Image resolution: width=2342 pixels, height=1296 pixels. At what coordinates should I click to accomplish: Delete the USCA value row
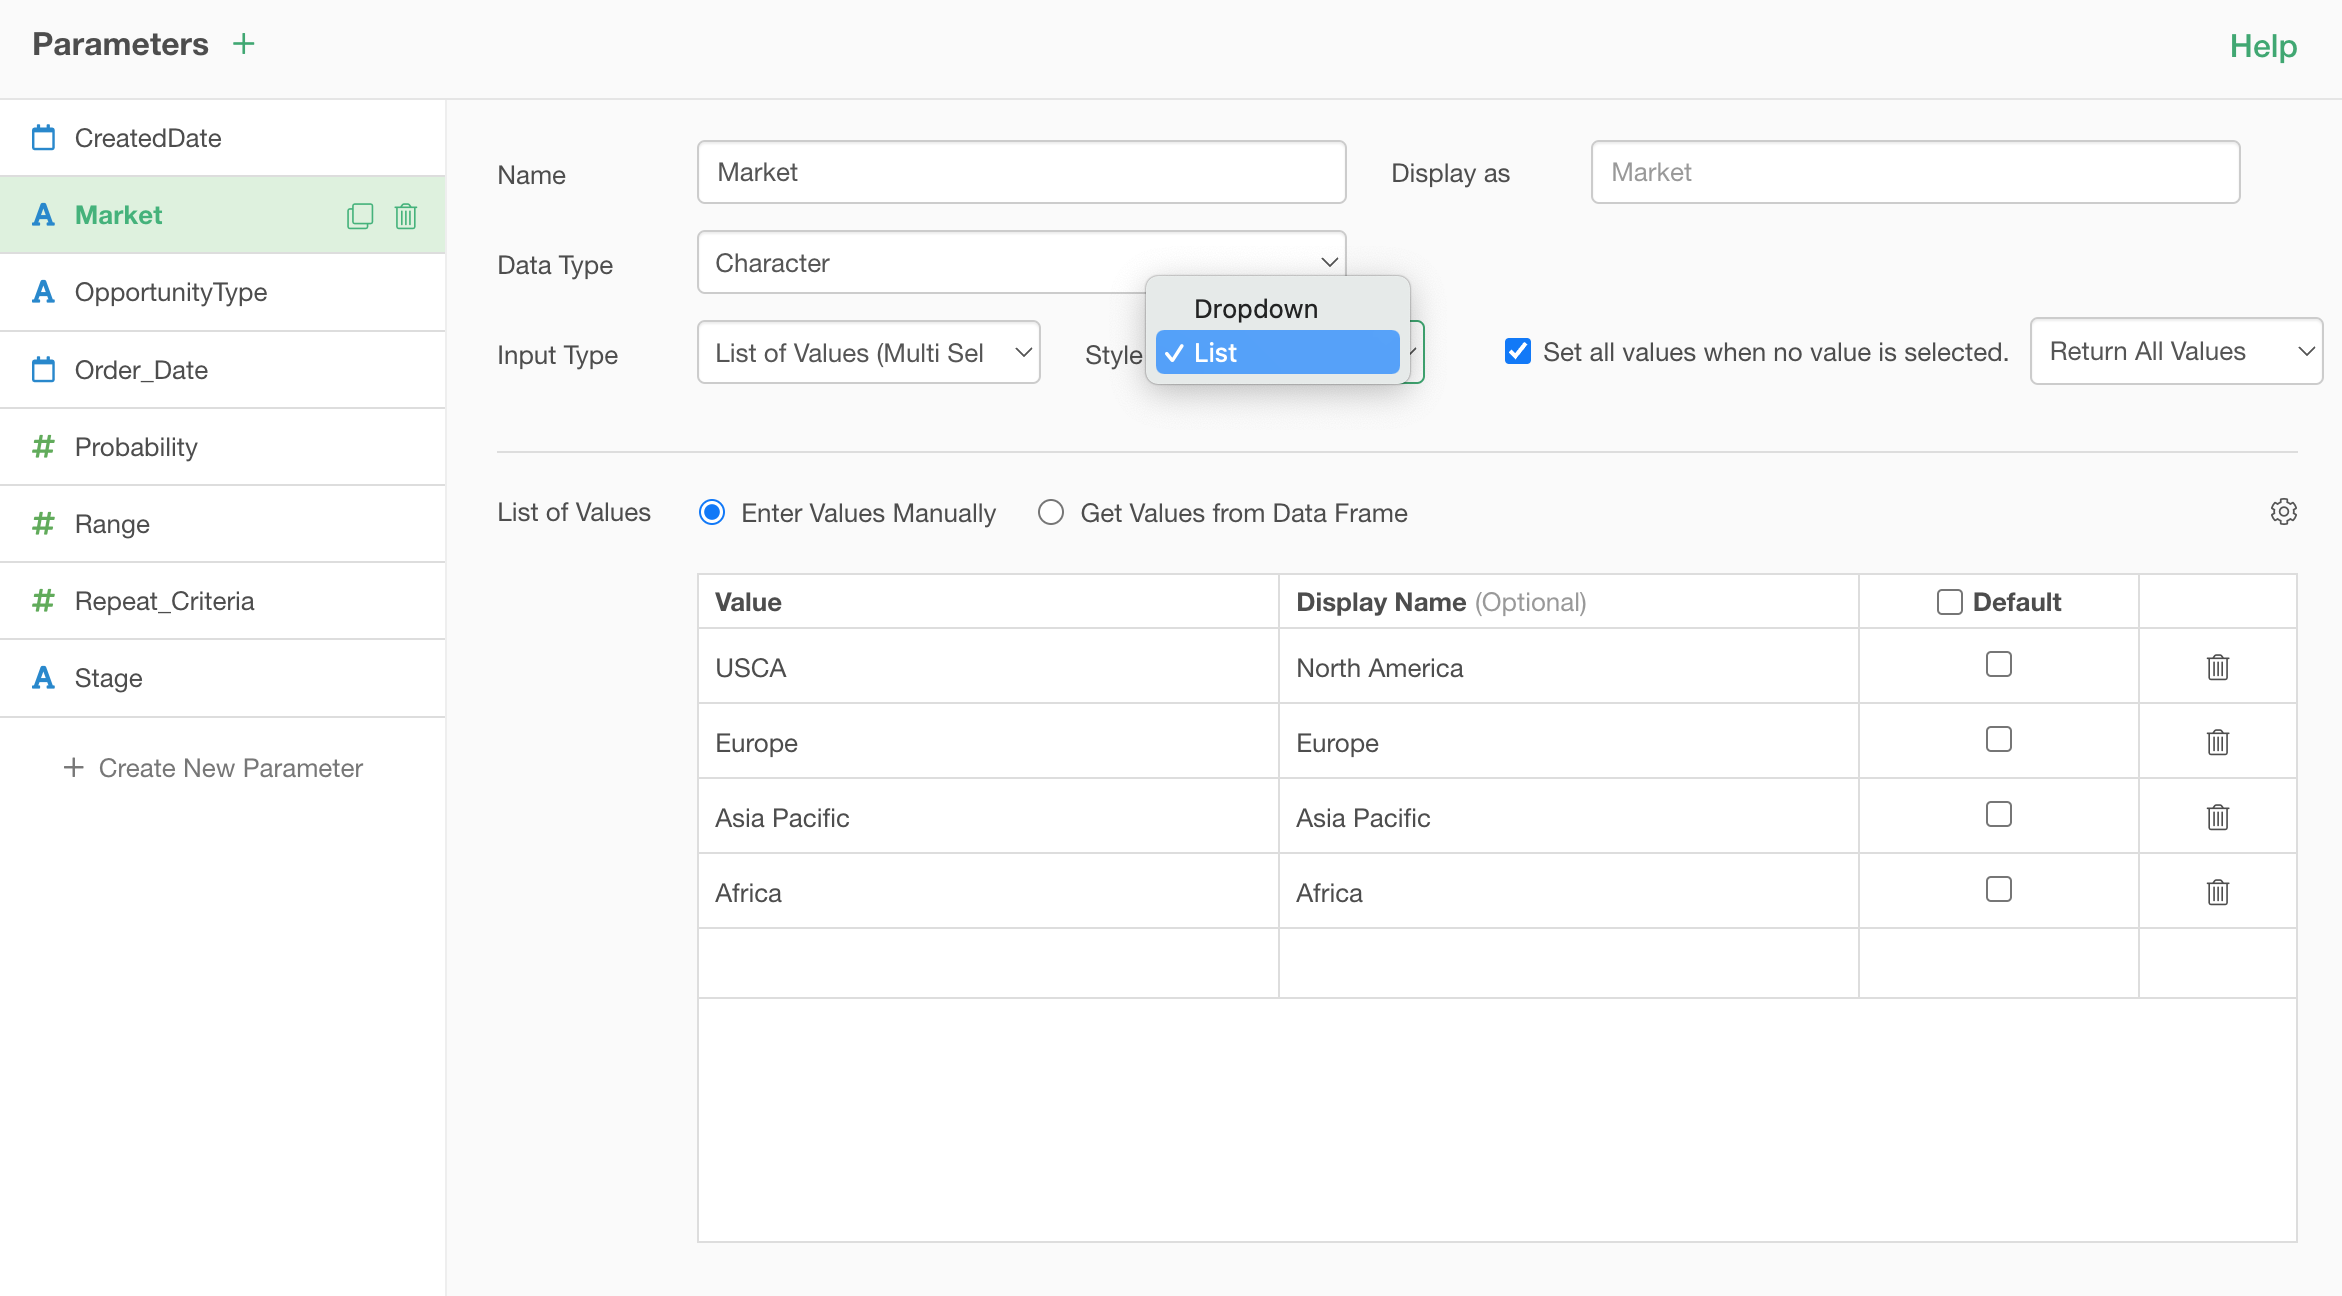pyautogui.click(x=2217, y=667)
